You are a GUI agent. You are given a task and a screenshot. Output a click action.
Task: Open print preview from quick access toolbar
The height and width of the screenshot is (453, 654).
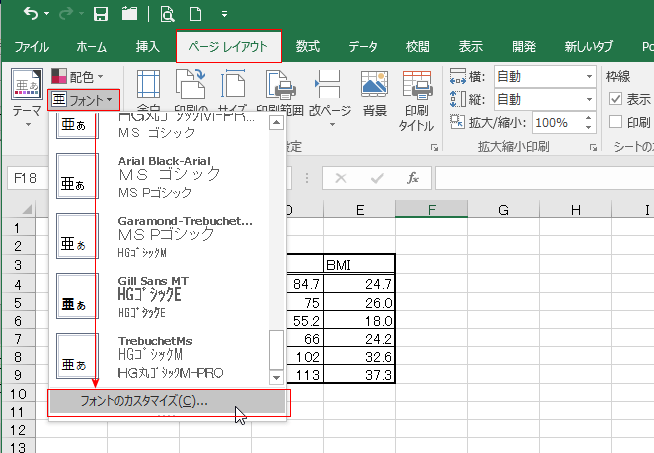[x=167, y=14]
